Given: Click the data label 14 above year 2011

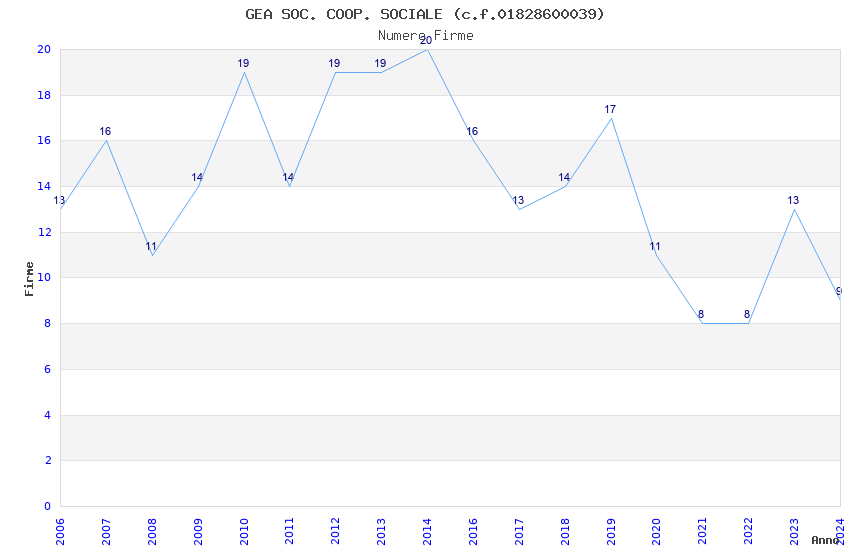Looking at the screenshot, I should (288, 177).
